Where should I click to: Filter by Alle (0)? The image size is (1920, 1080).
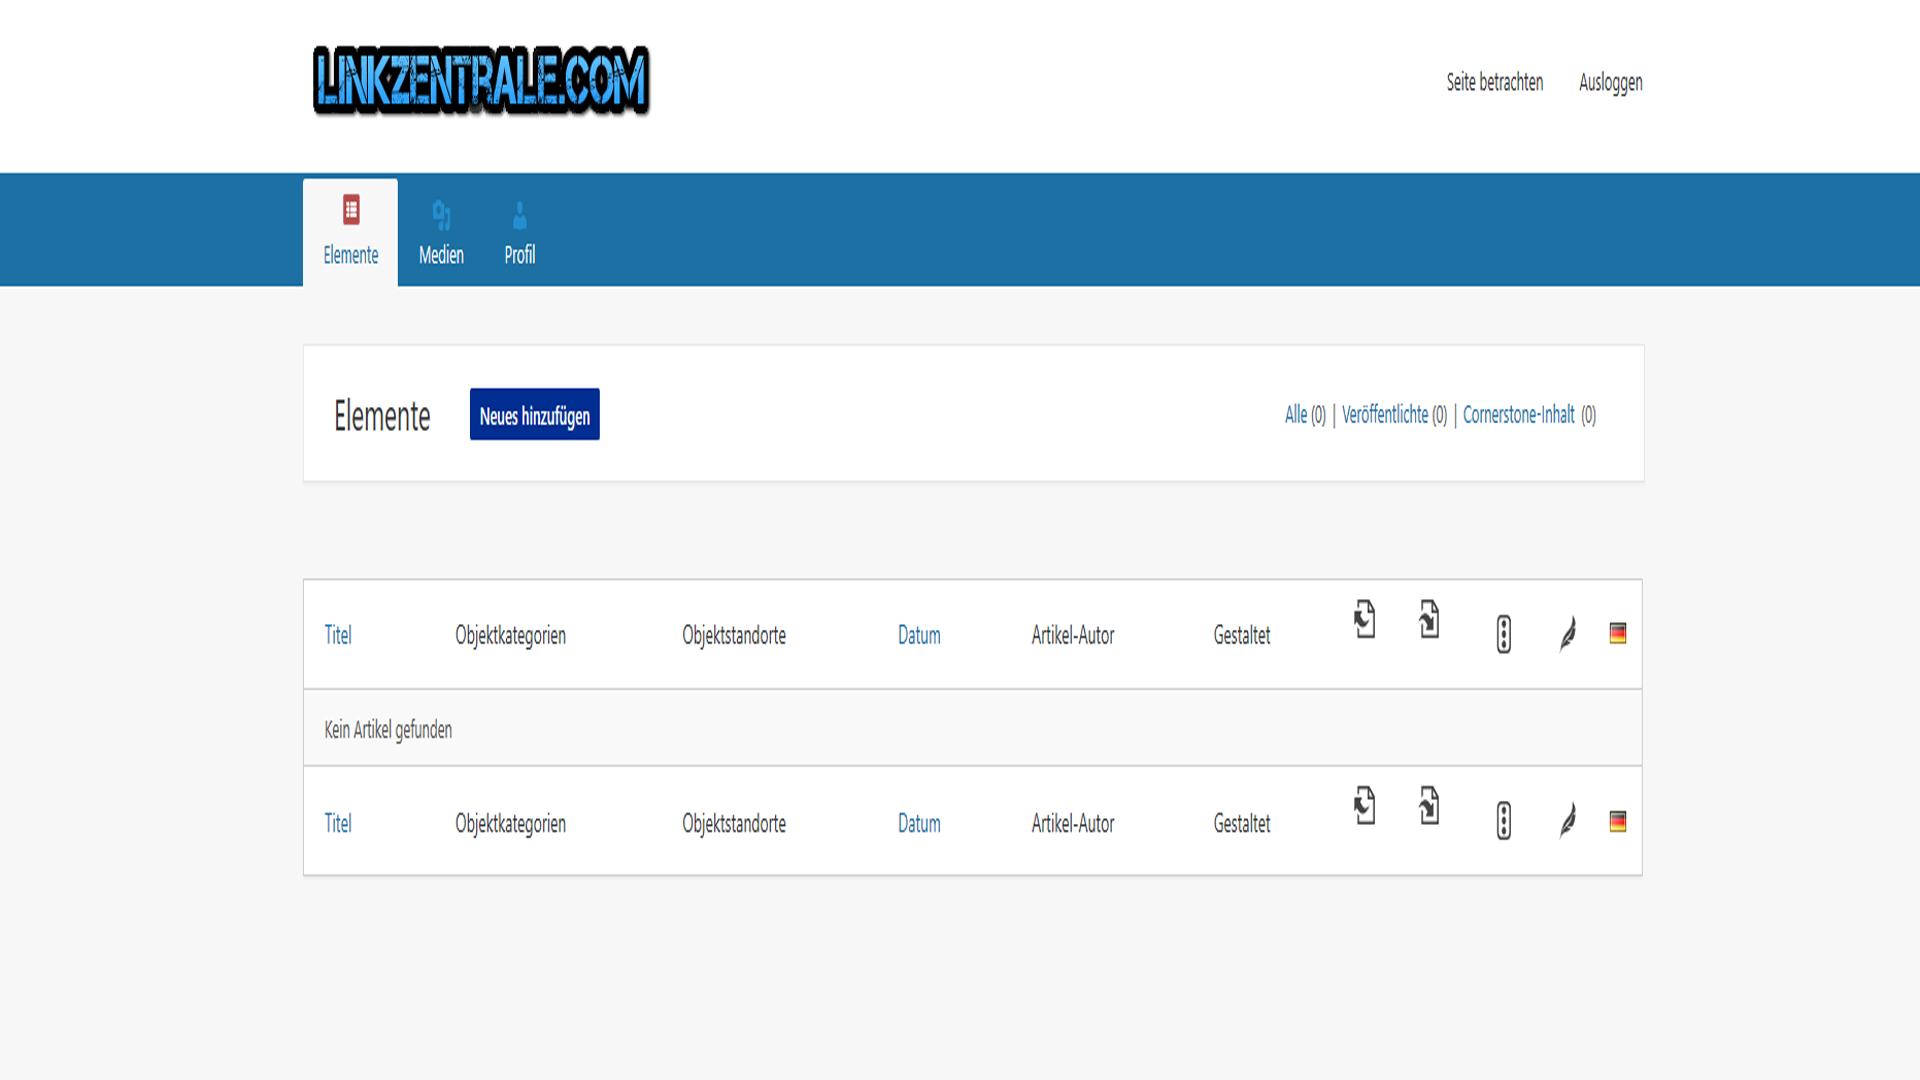[x=1305, y=415]
